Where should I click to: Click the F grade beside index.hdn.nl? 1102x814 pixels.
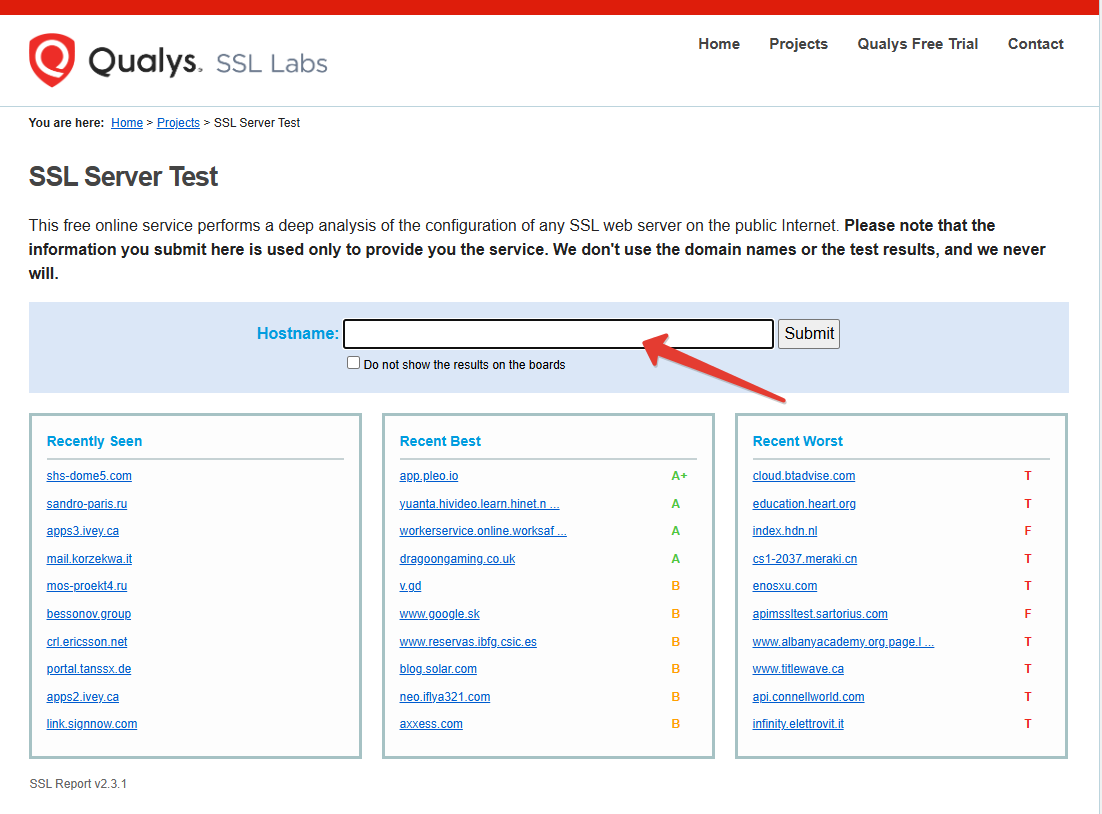click(x=1028, y=531)
